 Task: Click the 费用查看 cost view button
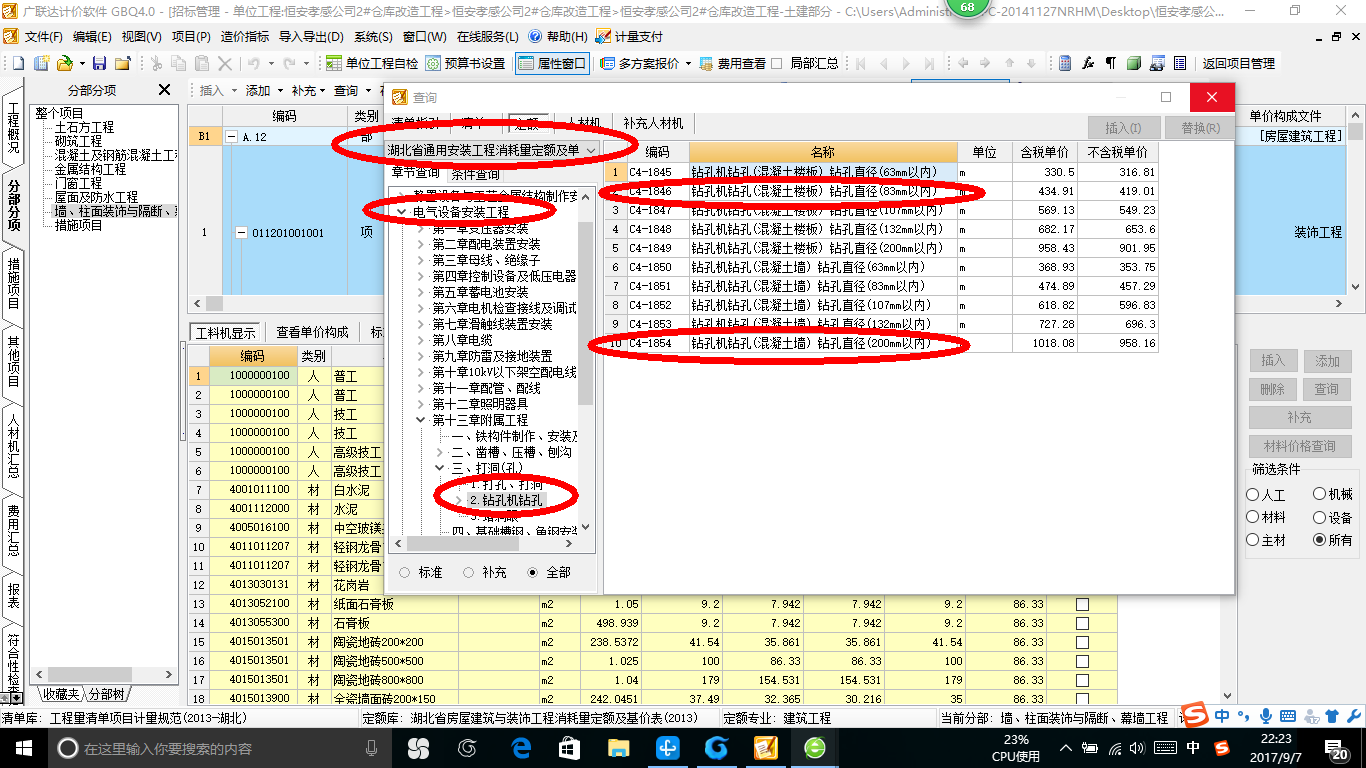pyautogui.click(x=733, y=63)
